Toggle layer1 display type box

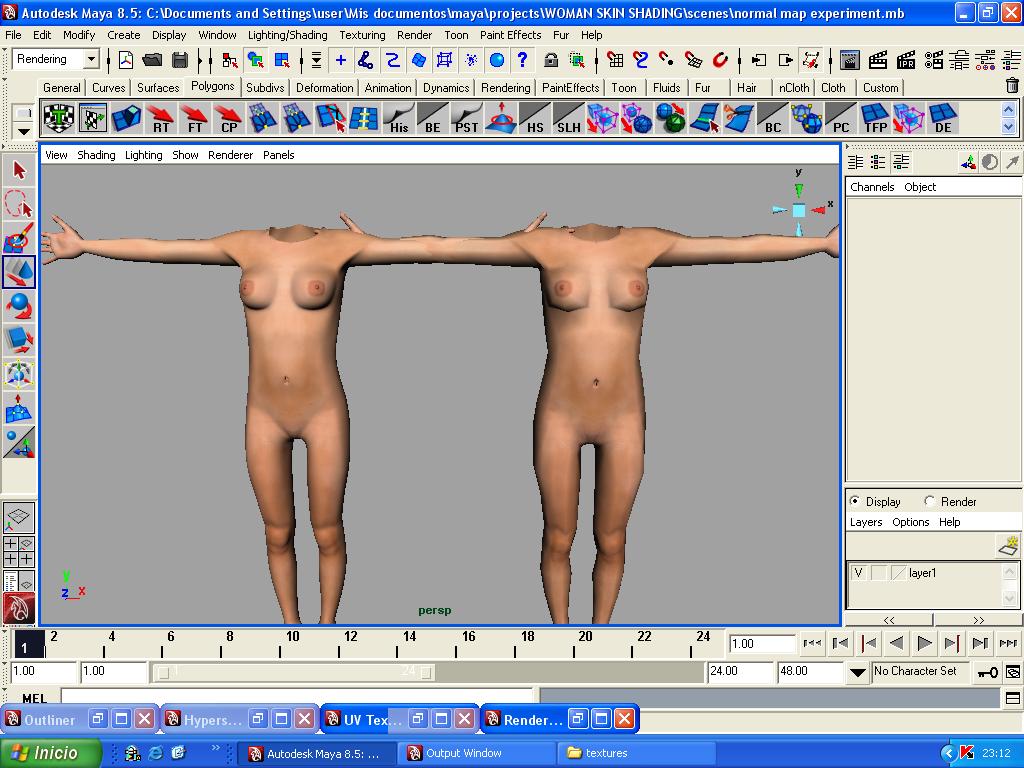coord(879,573)
